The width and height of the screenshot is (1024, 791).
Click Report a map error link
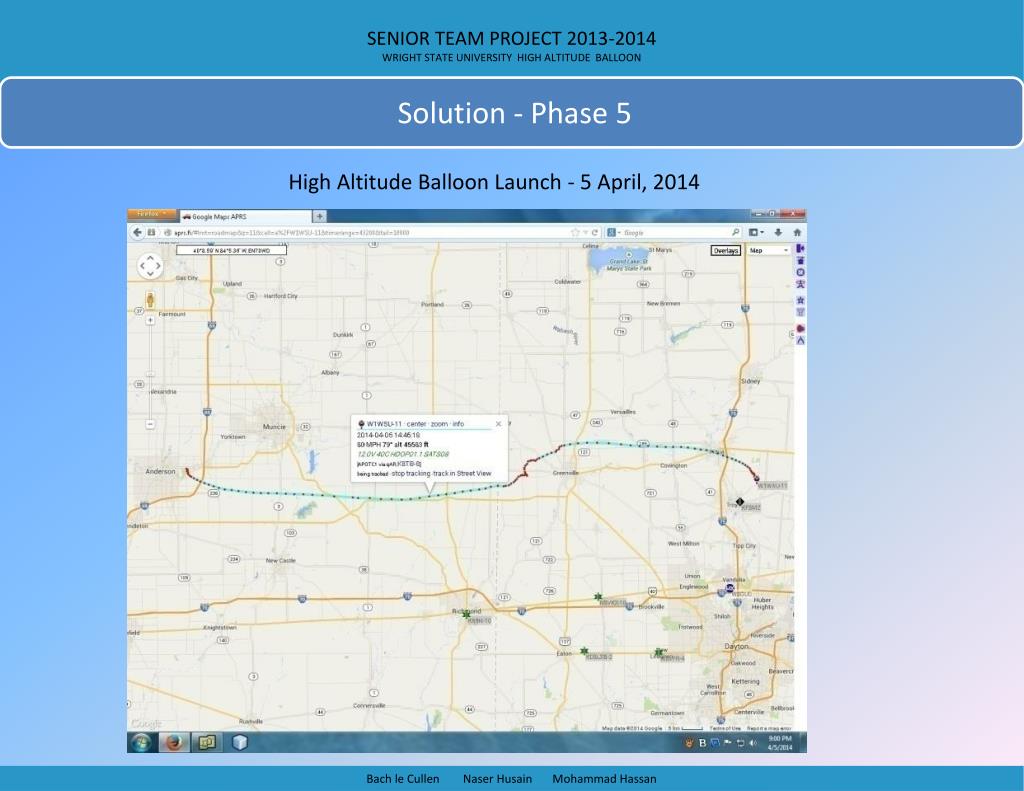click(769, 728)
